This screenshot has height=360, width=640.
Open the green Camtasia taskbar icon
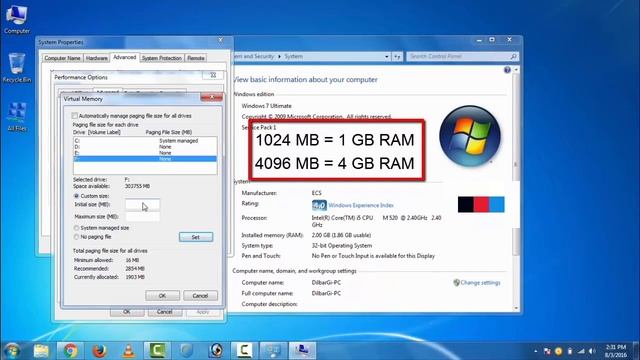tap(157, 351)
